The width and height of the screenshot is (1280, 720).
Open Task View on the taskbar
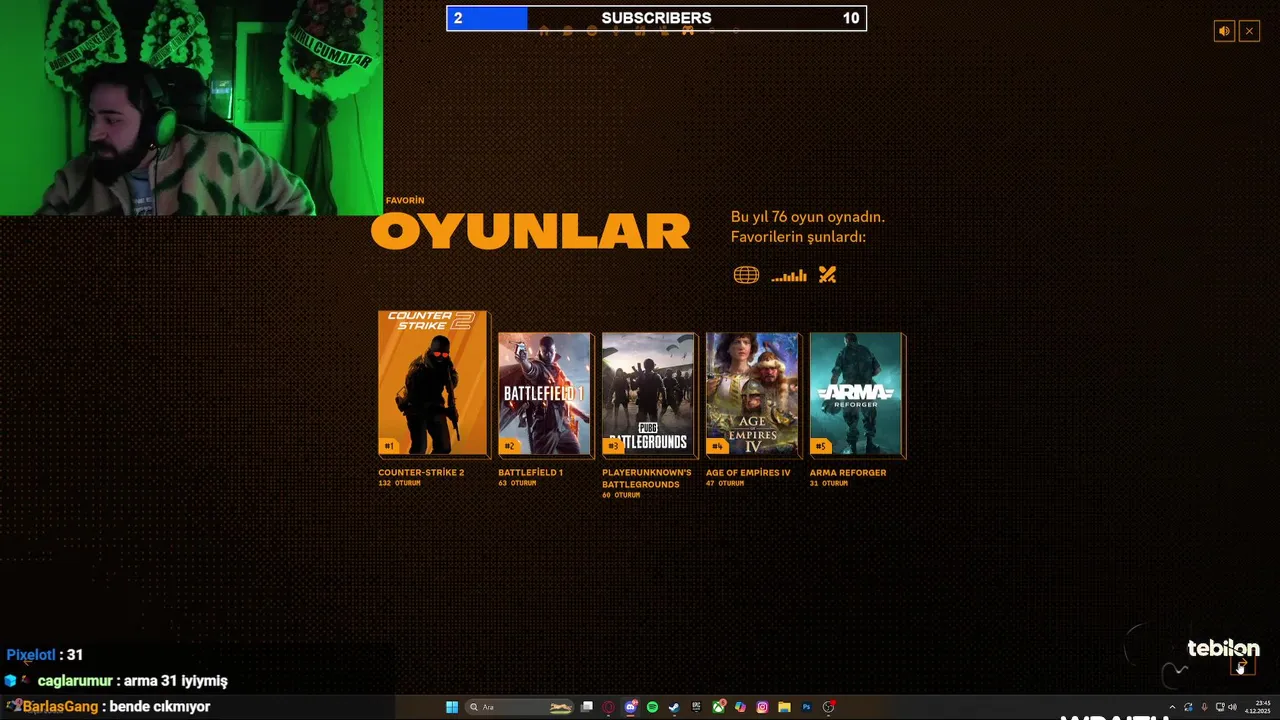587,707
